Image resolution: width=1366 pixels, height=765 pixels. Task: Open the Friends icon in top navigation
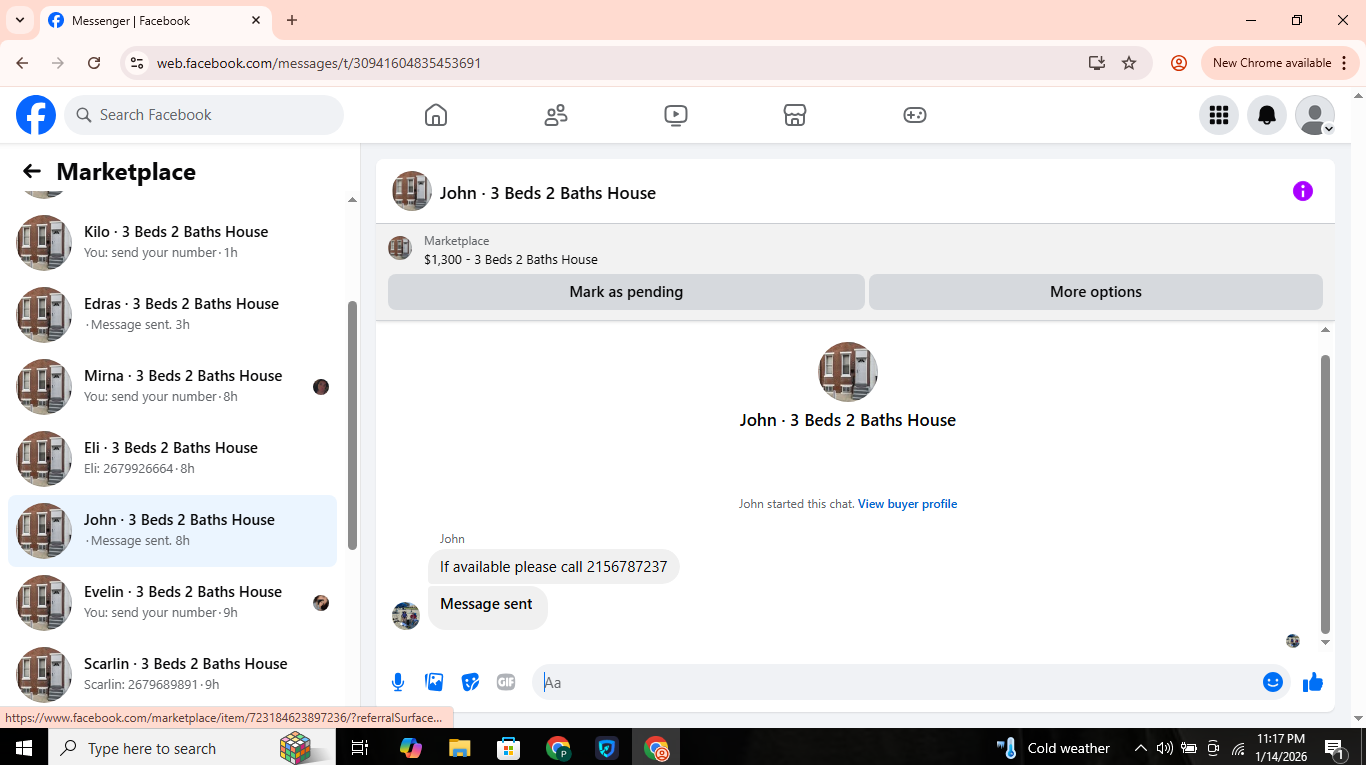coord(556,115)
